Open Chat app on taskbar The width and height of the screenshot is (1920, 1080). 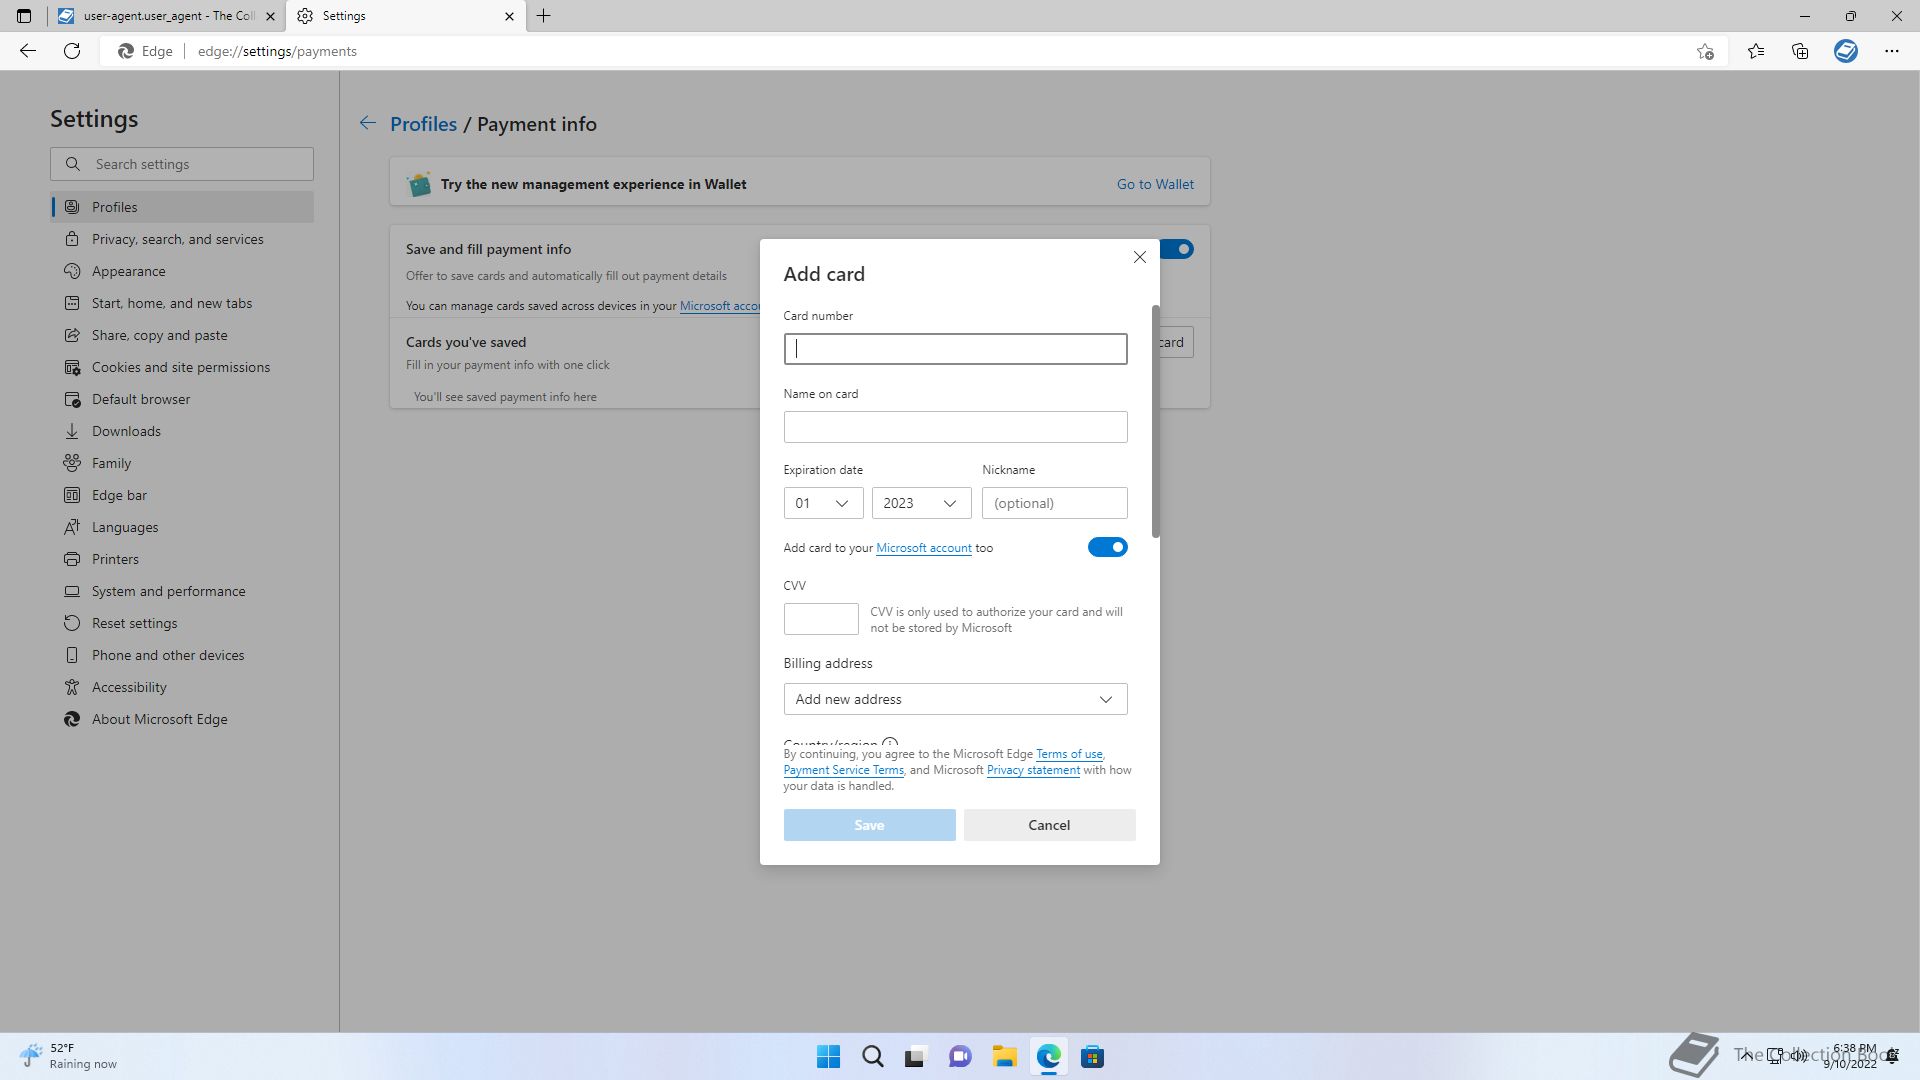pos(960,1057)
